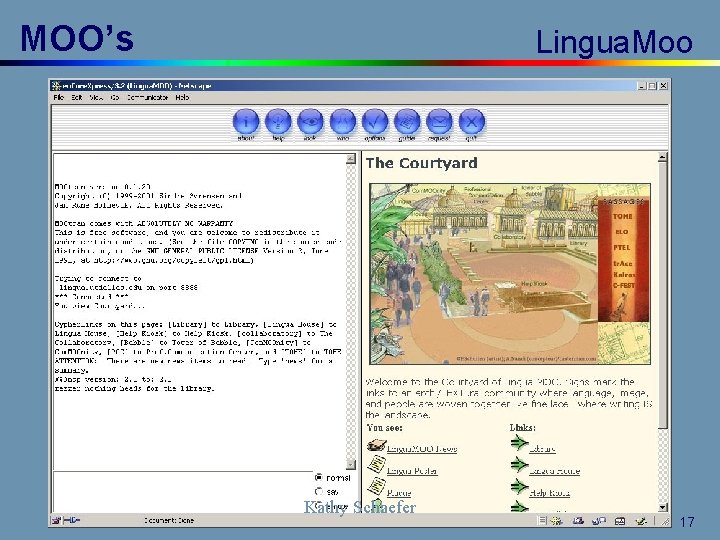The height and width of the screenshot is (540, 720).
Task: Click the up arrow of Courtyard pane scrollbar
Action: (663, 158)
